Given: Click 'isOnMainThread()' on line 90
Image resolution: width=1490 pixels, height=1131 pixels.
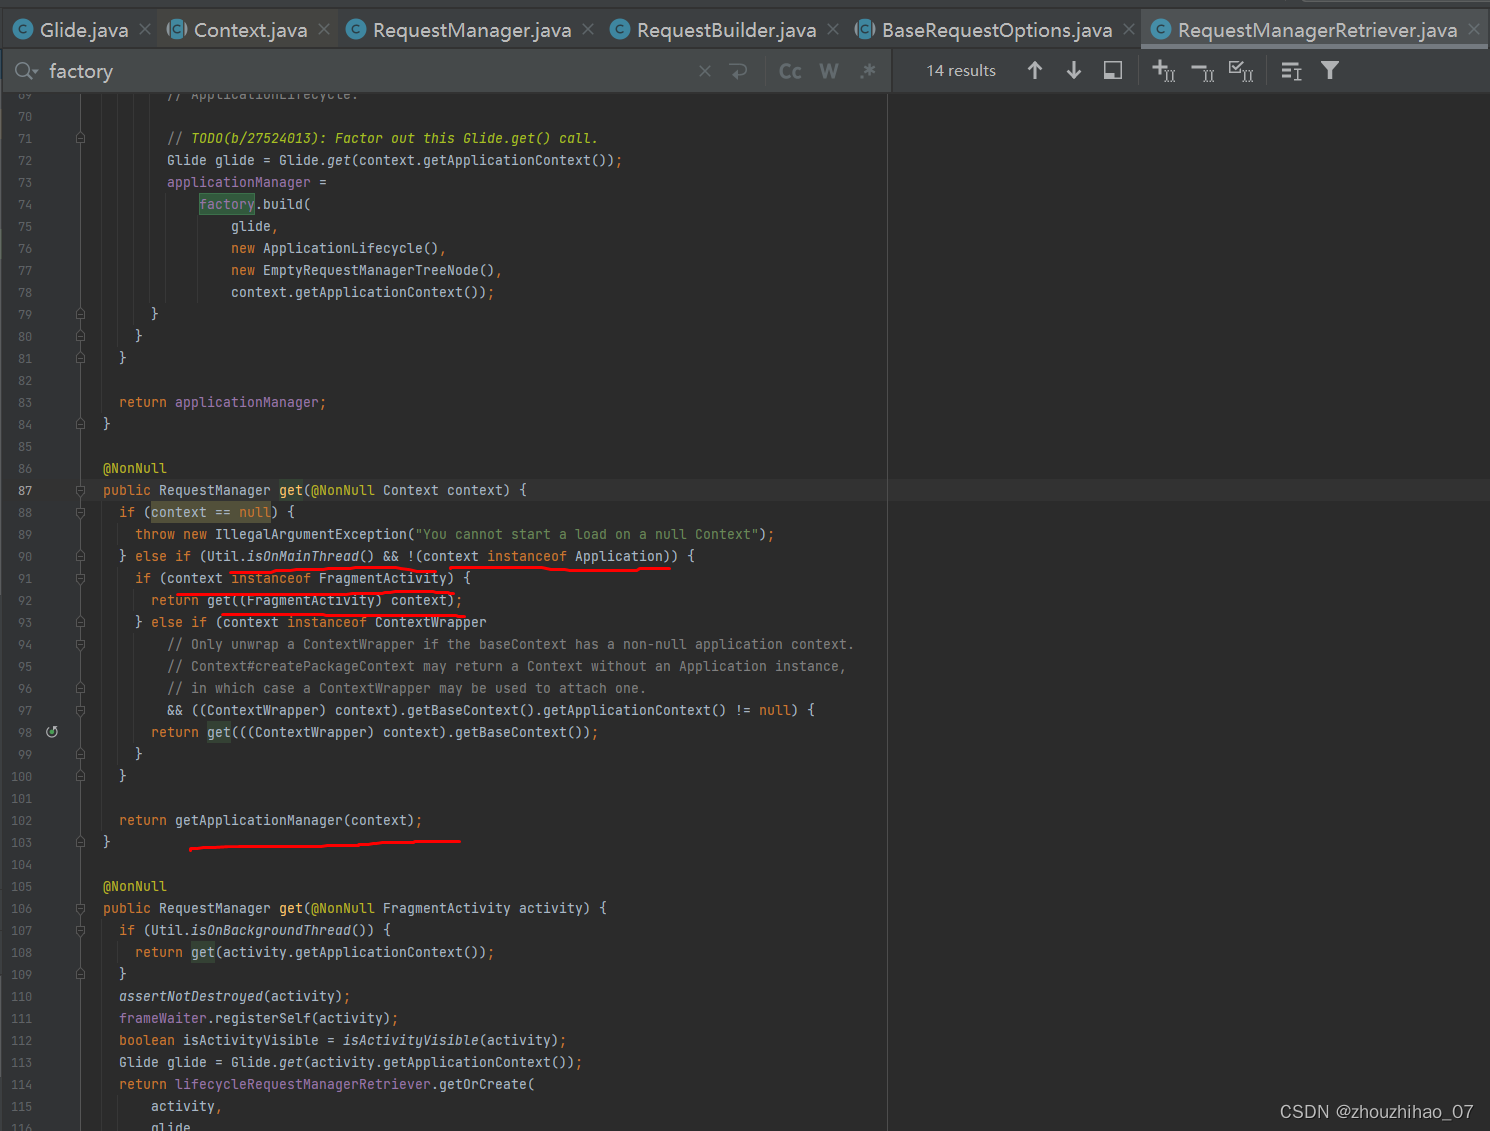Looking at the screenshot, I should [x=311, y=556].
